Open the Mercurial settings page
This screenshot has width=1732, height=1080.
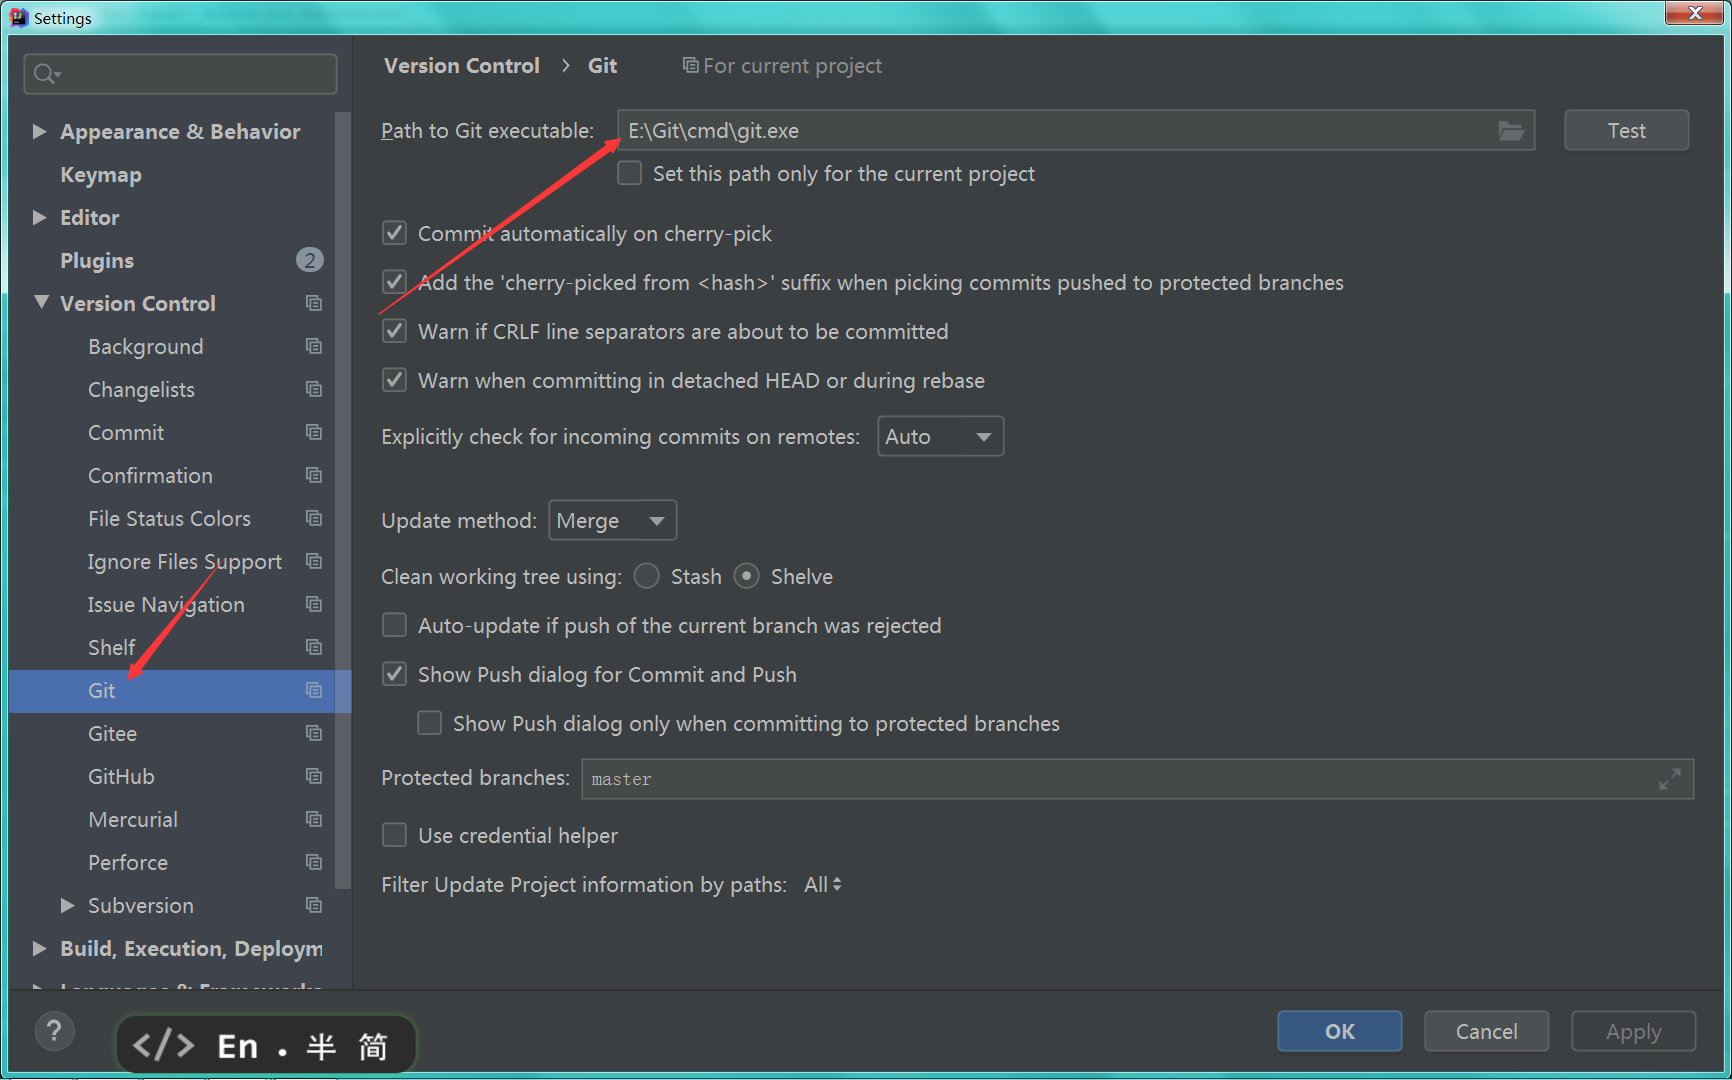[x=133, y=820]
